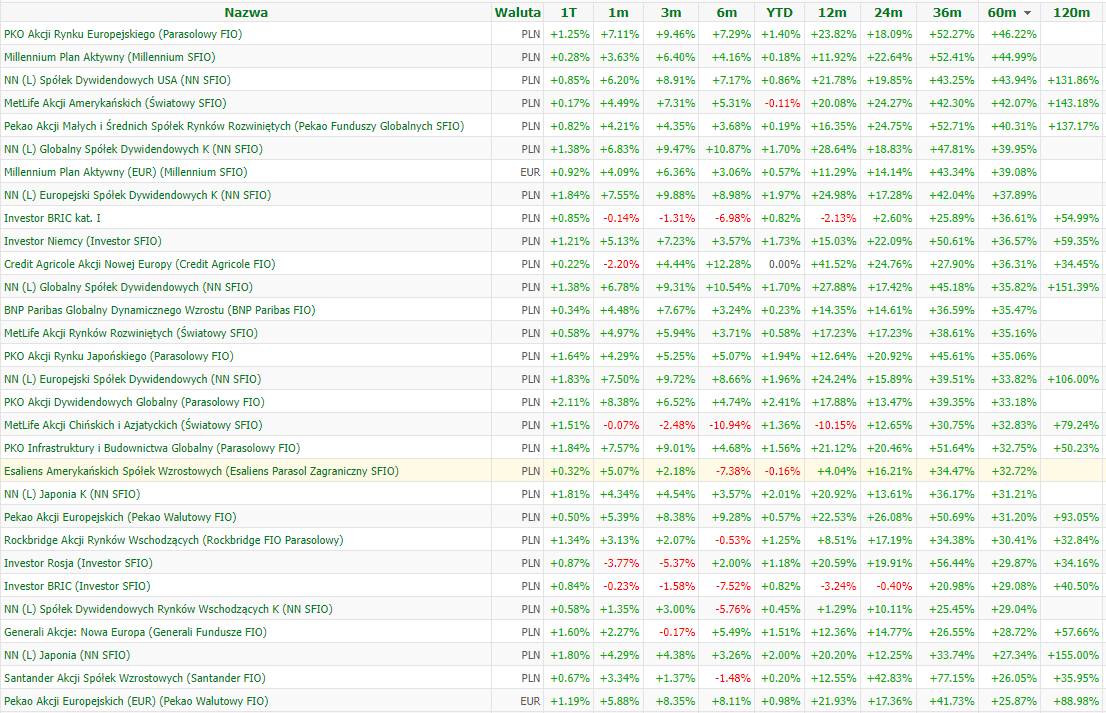Select the +8.38% 1m value

point(620,402)
